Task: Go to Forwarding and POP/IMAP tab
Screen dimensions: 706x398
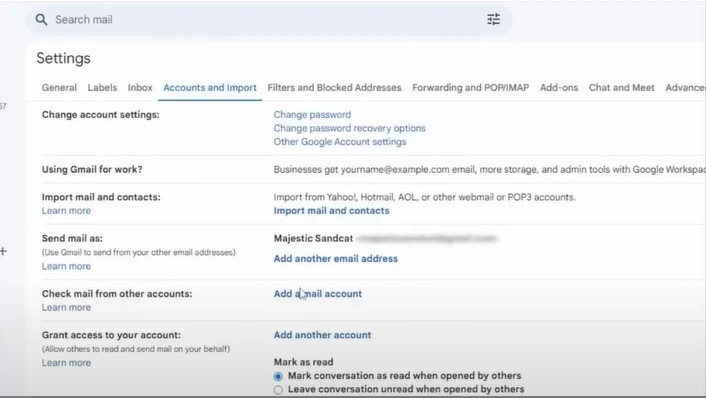Action: coord(471,88)
